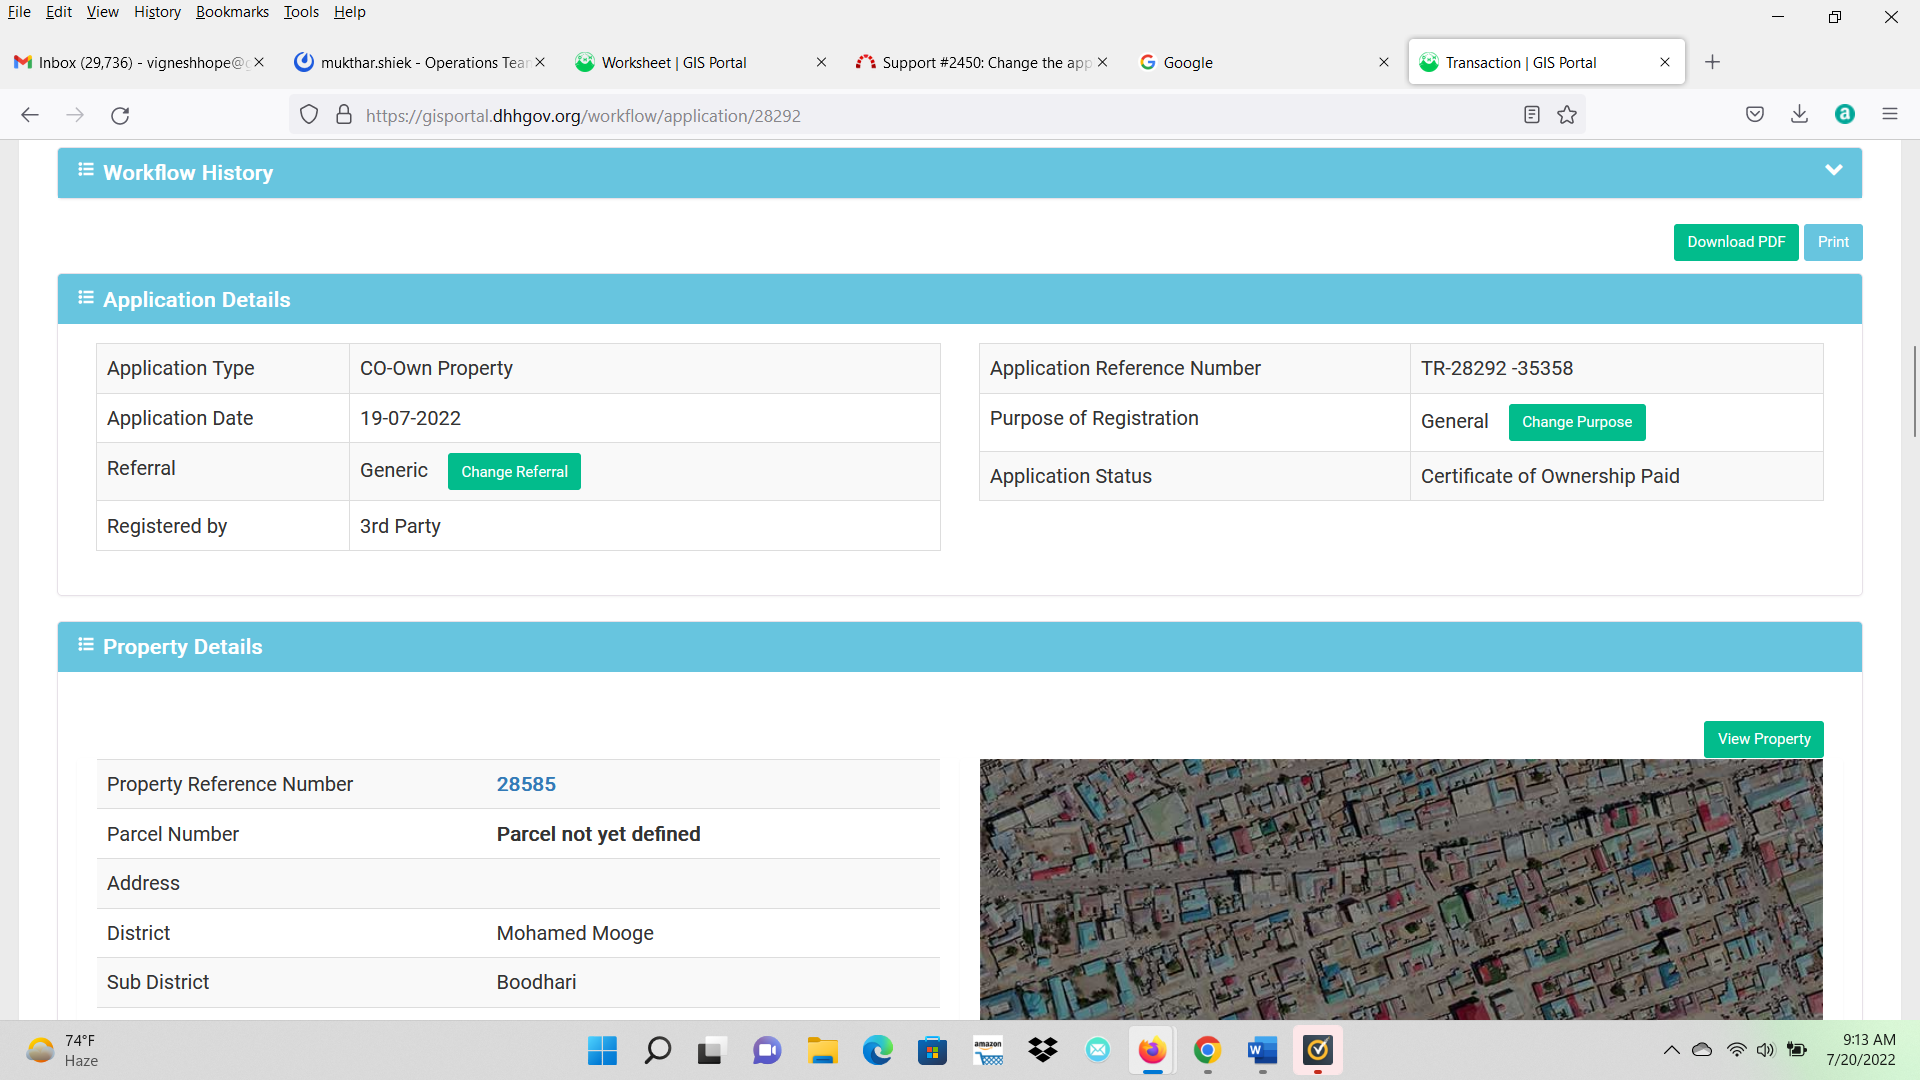Click the browser Forward arrow
Viewport: 1920px width, 1080px height.
pyautogui.click(x=75, y=115)
